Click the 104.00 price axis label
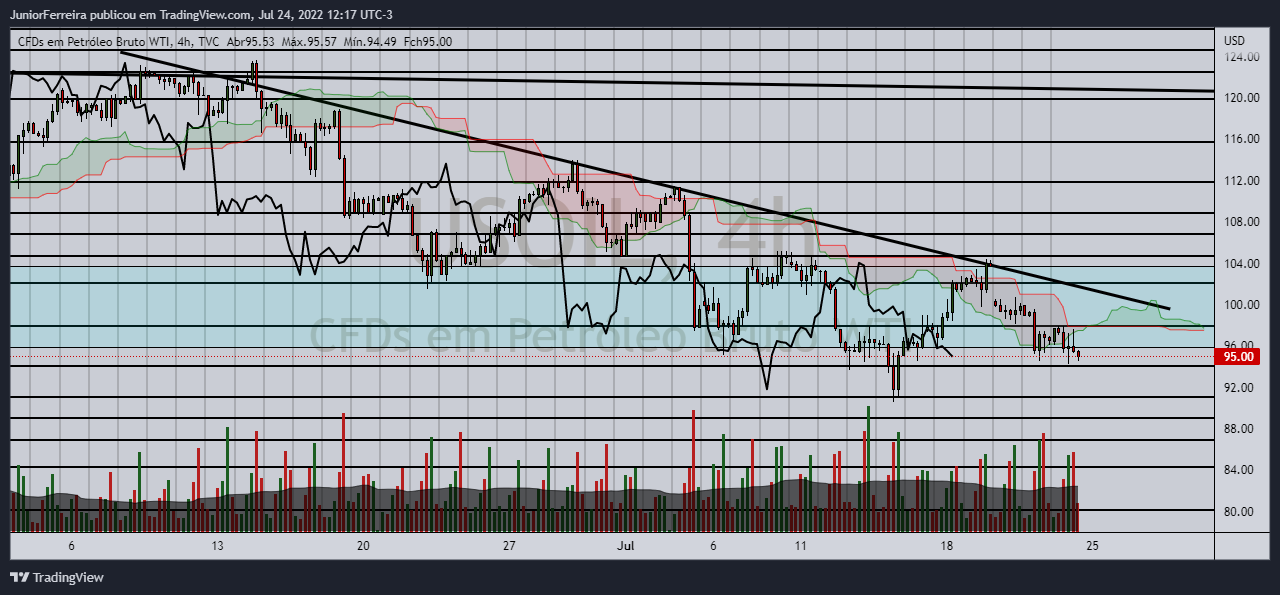The image size is (1280, 595). click(1240, 264)
